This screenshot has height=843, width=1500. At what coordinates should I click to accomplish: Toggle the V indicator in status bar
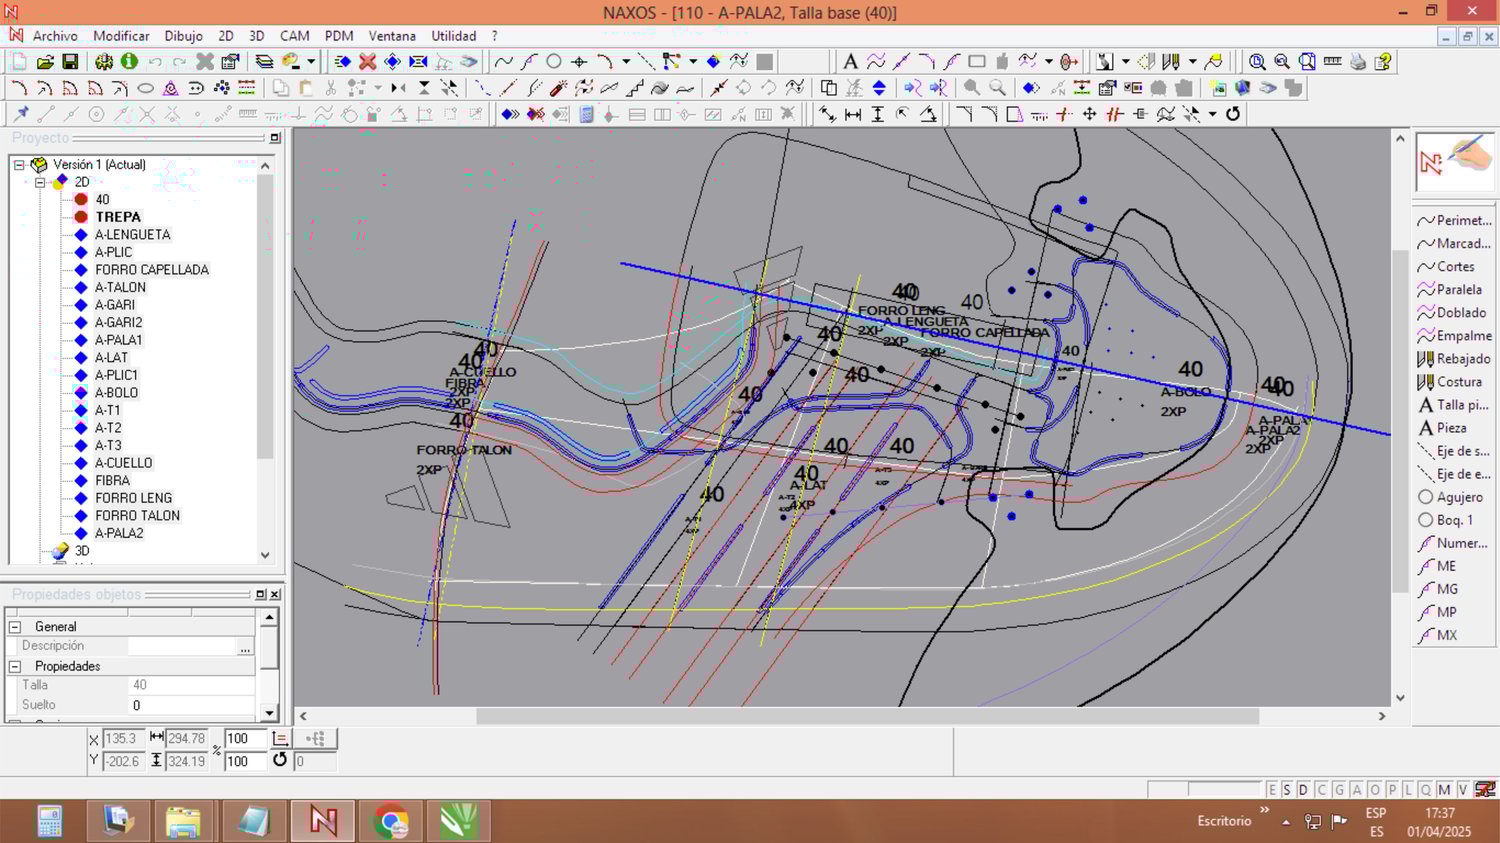point(1463,790)
